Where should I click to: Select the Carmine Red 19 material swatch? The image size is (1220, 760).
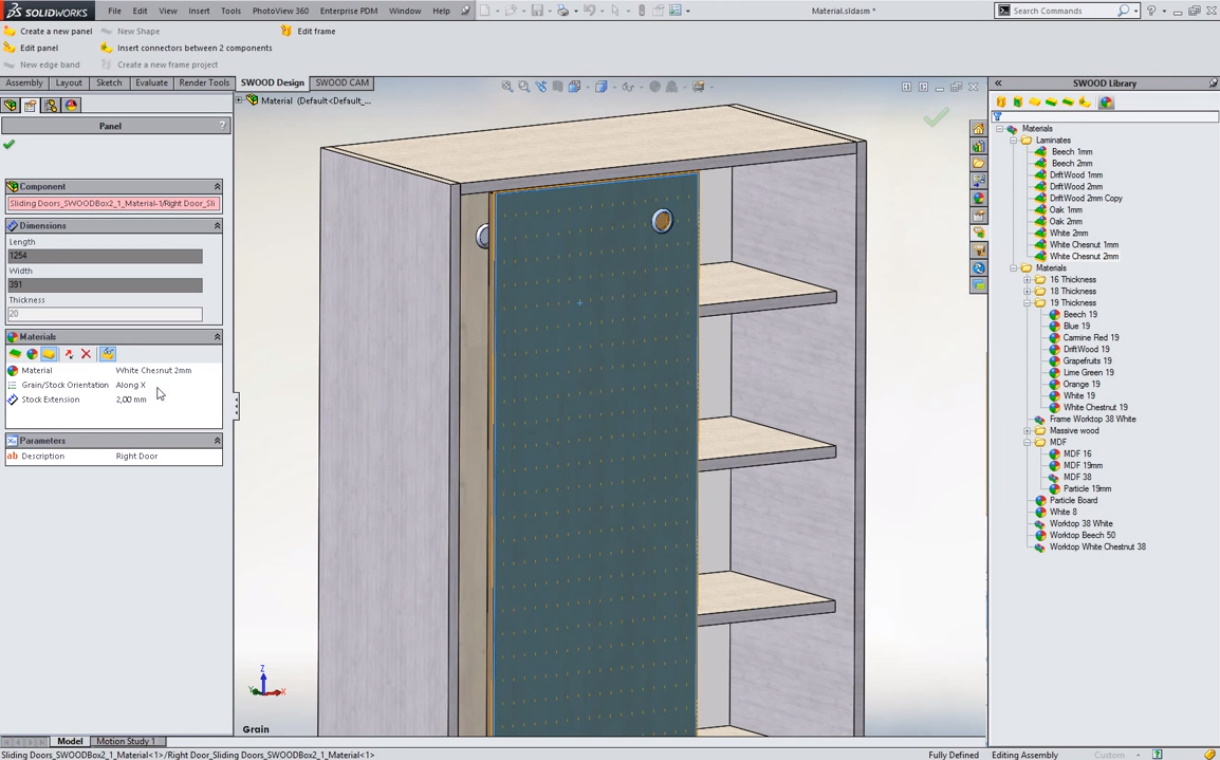click(x=1090, y=338)
